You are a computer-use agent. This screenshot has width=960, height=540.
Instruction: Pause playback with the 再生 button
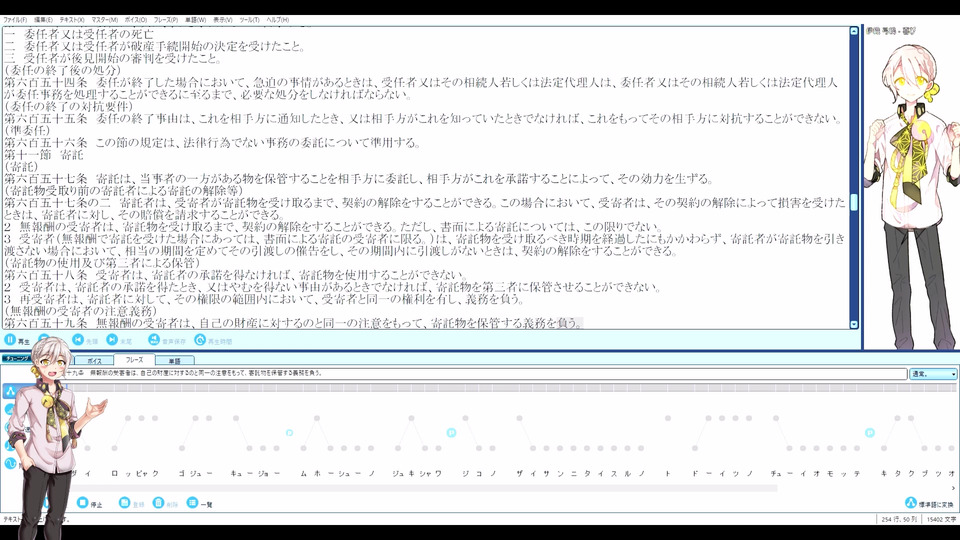17,340
